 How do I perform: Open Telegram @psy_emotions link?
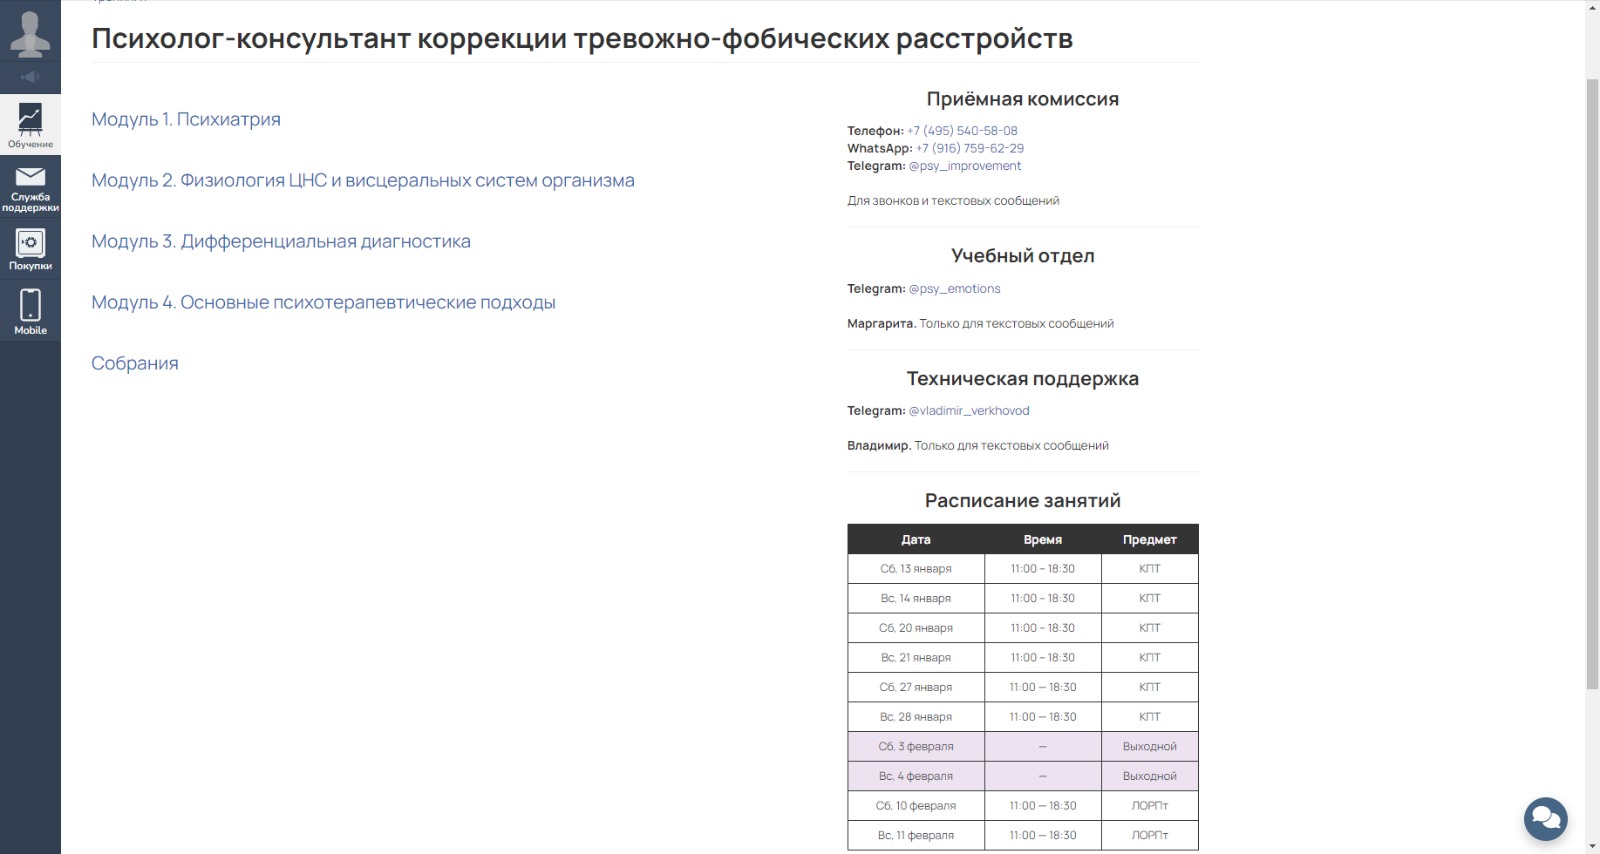tap(954, 289)
